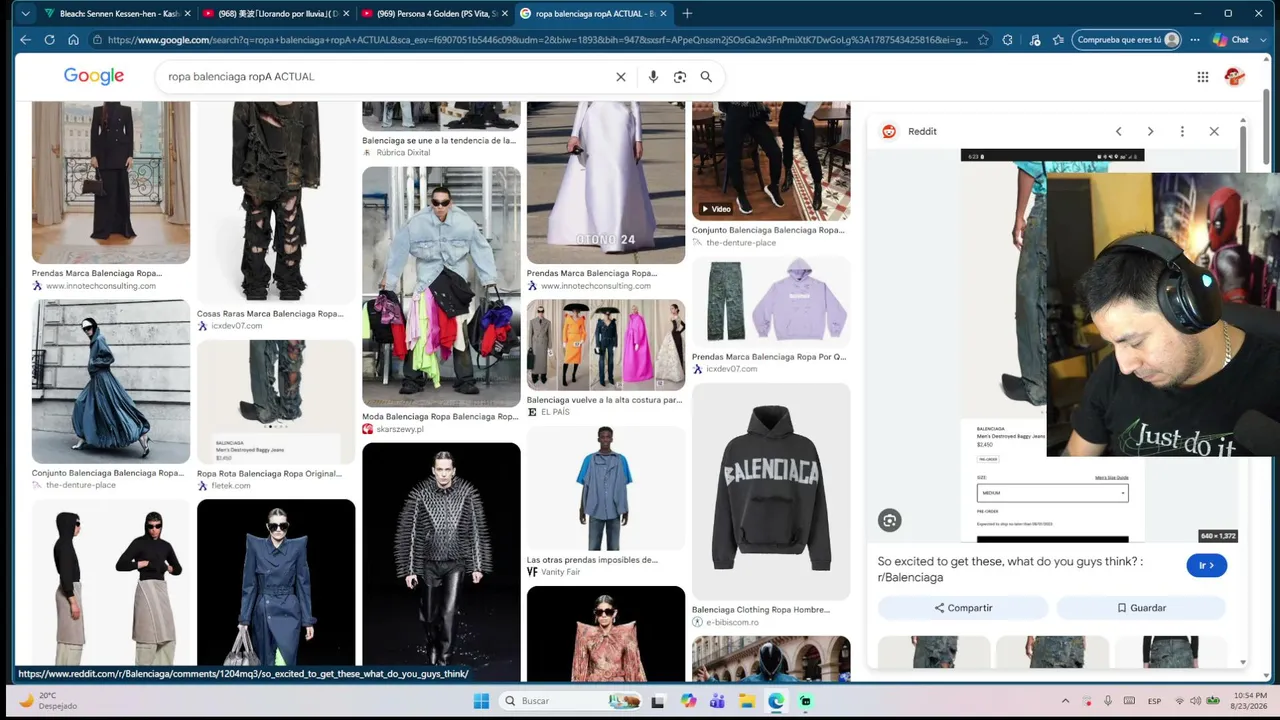Open File Explorer from the taskbar
The height and width of the screenshot is (720, 1280).
coord(747,701)
